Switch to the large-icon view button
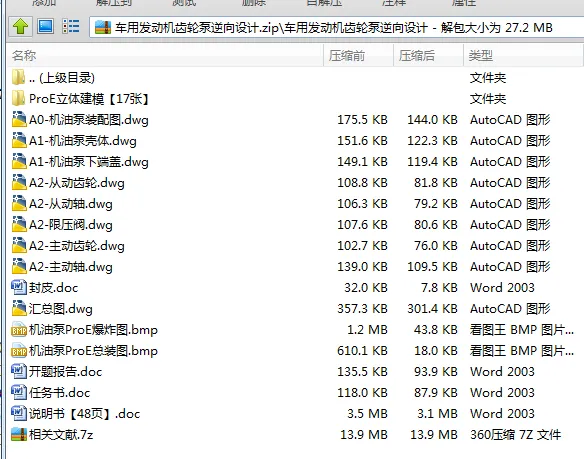This screenshot has height=459, width=584. pyautogui.click(x=45, y=26)
